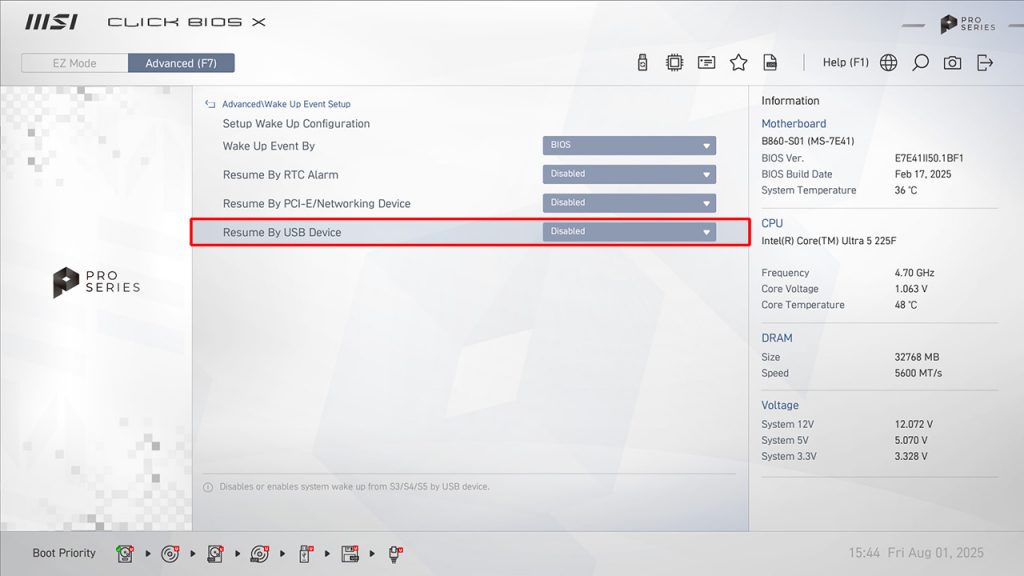Open the M-Flash USB BIOS update icon
The width and height of the screenshot is (1024, 576).
[x=642, y=63]
